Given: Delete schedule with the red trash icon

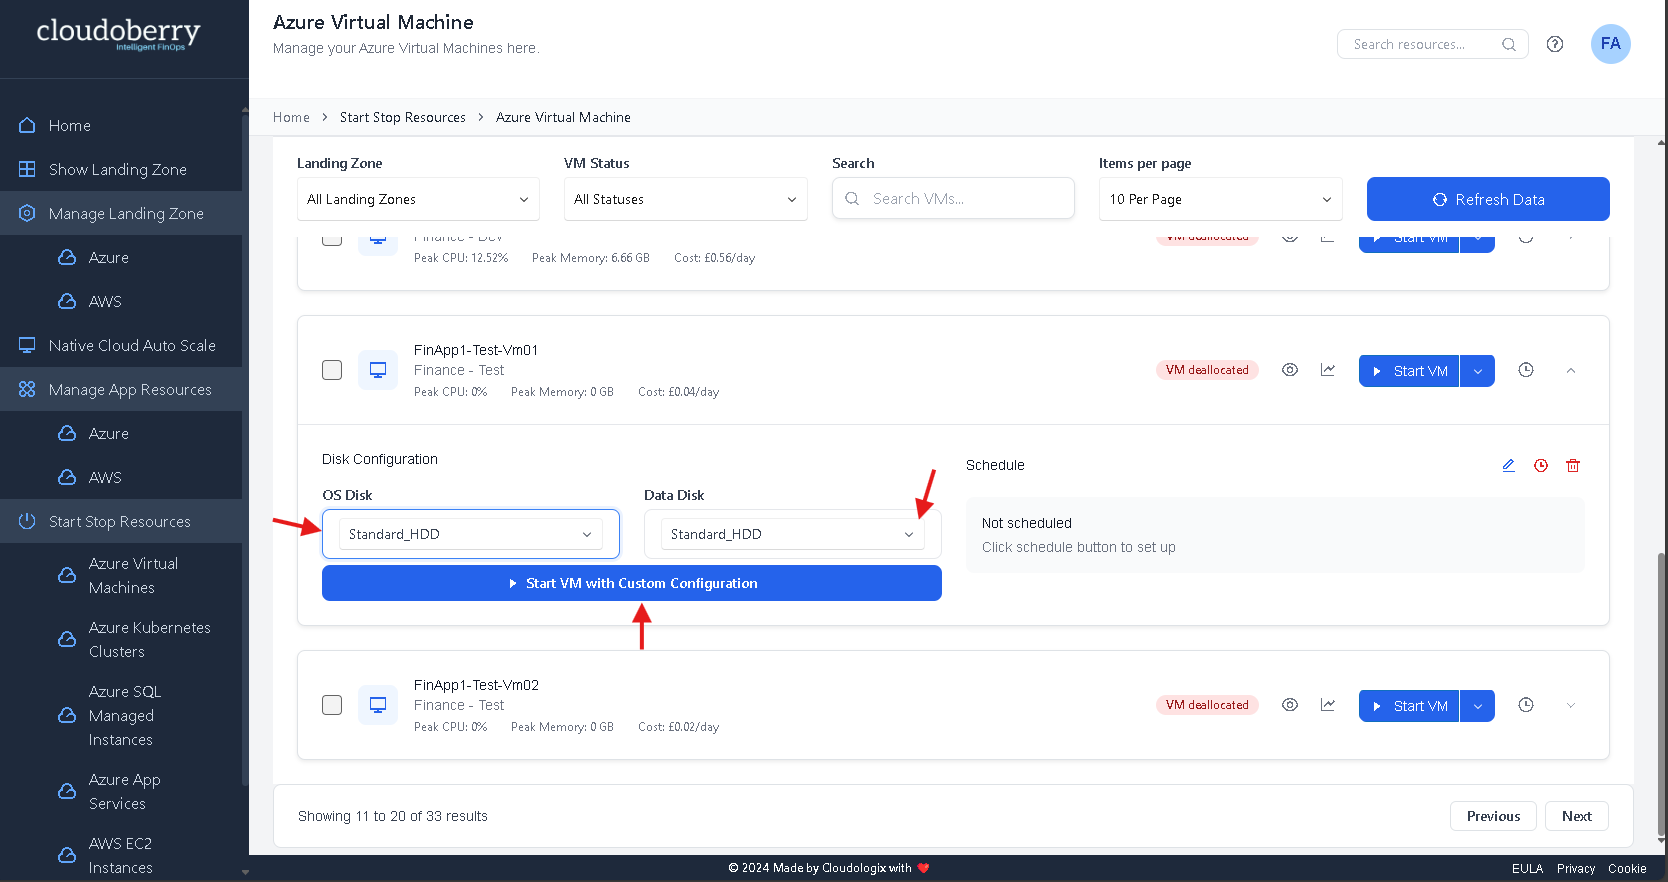Looking at the screenshot, I should tap(1573, 465).
